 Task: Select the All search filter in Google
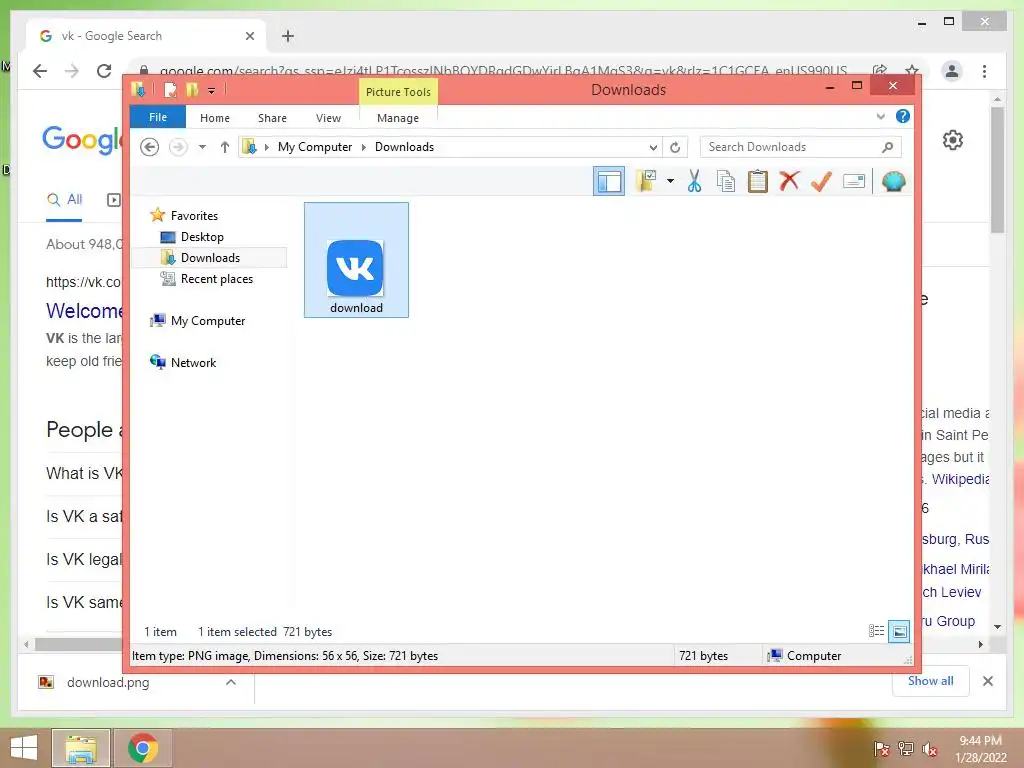pos(65,200)
